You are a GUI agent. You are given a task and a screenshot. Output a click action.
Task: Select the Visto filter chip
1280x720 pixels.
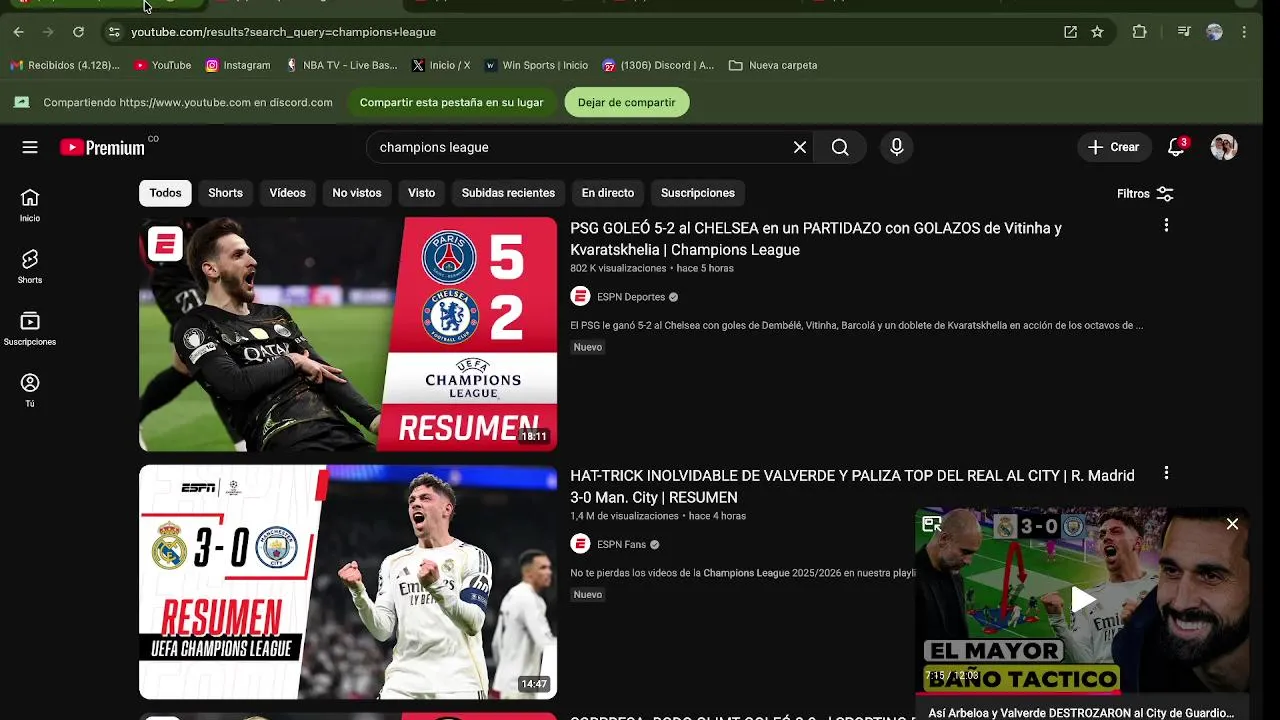(x=421, y=193)
